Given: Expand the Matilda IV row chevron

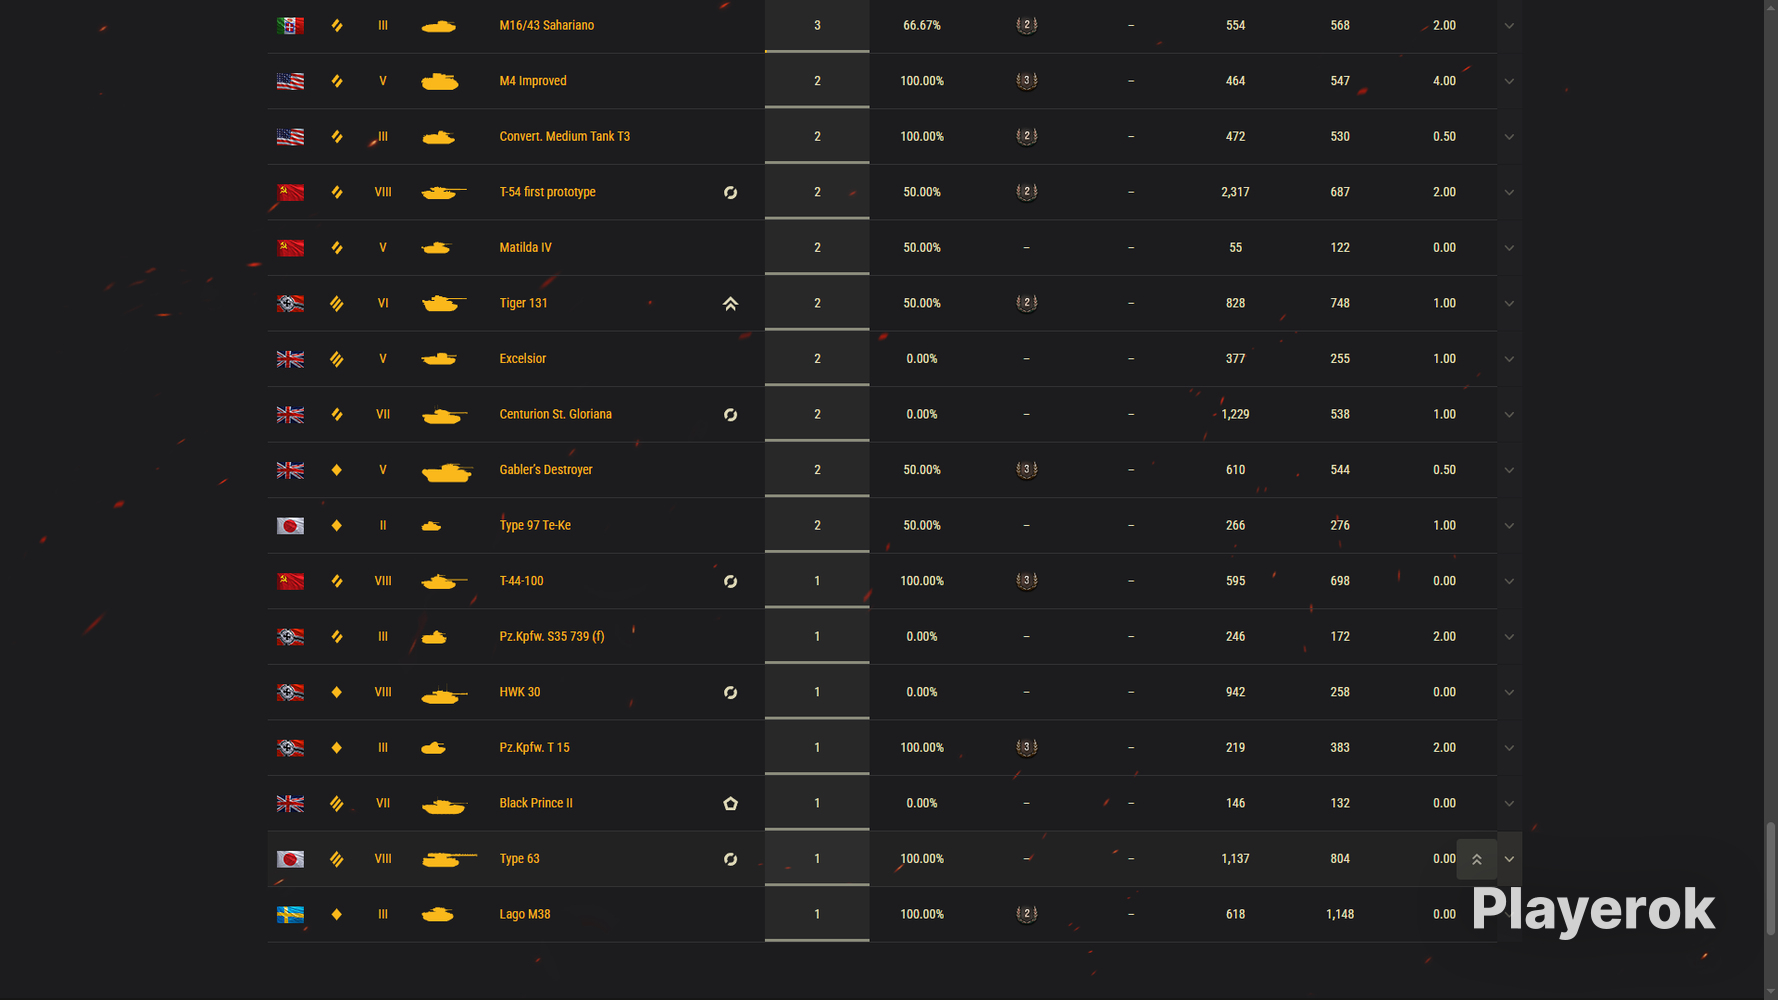Looking at the screenshot, I should tap(1509, 248).
